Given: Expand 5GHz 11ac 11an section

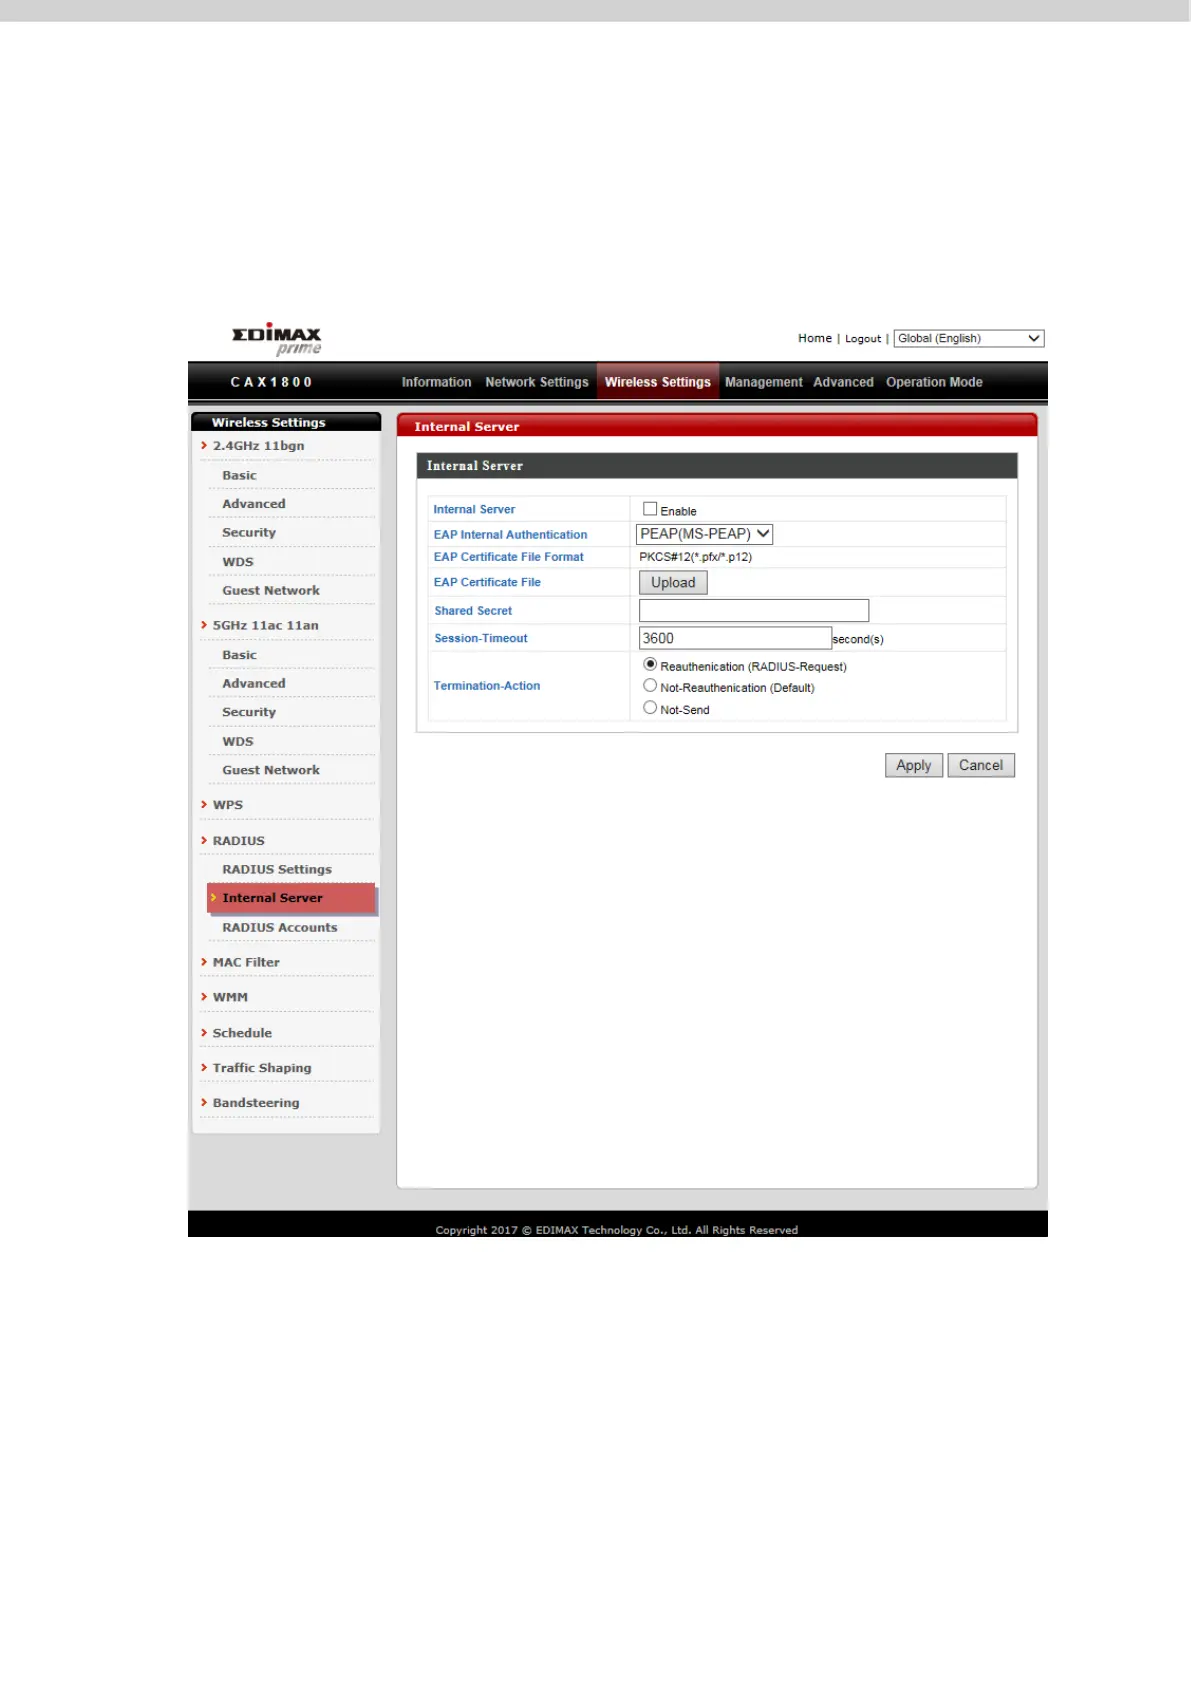Looking at the screenshot, I should [x=265, y=626].
